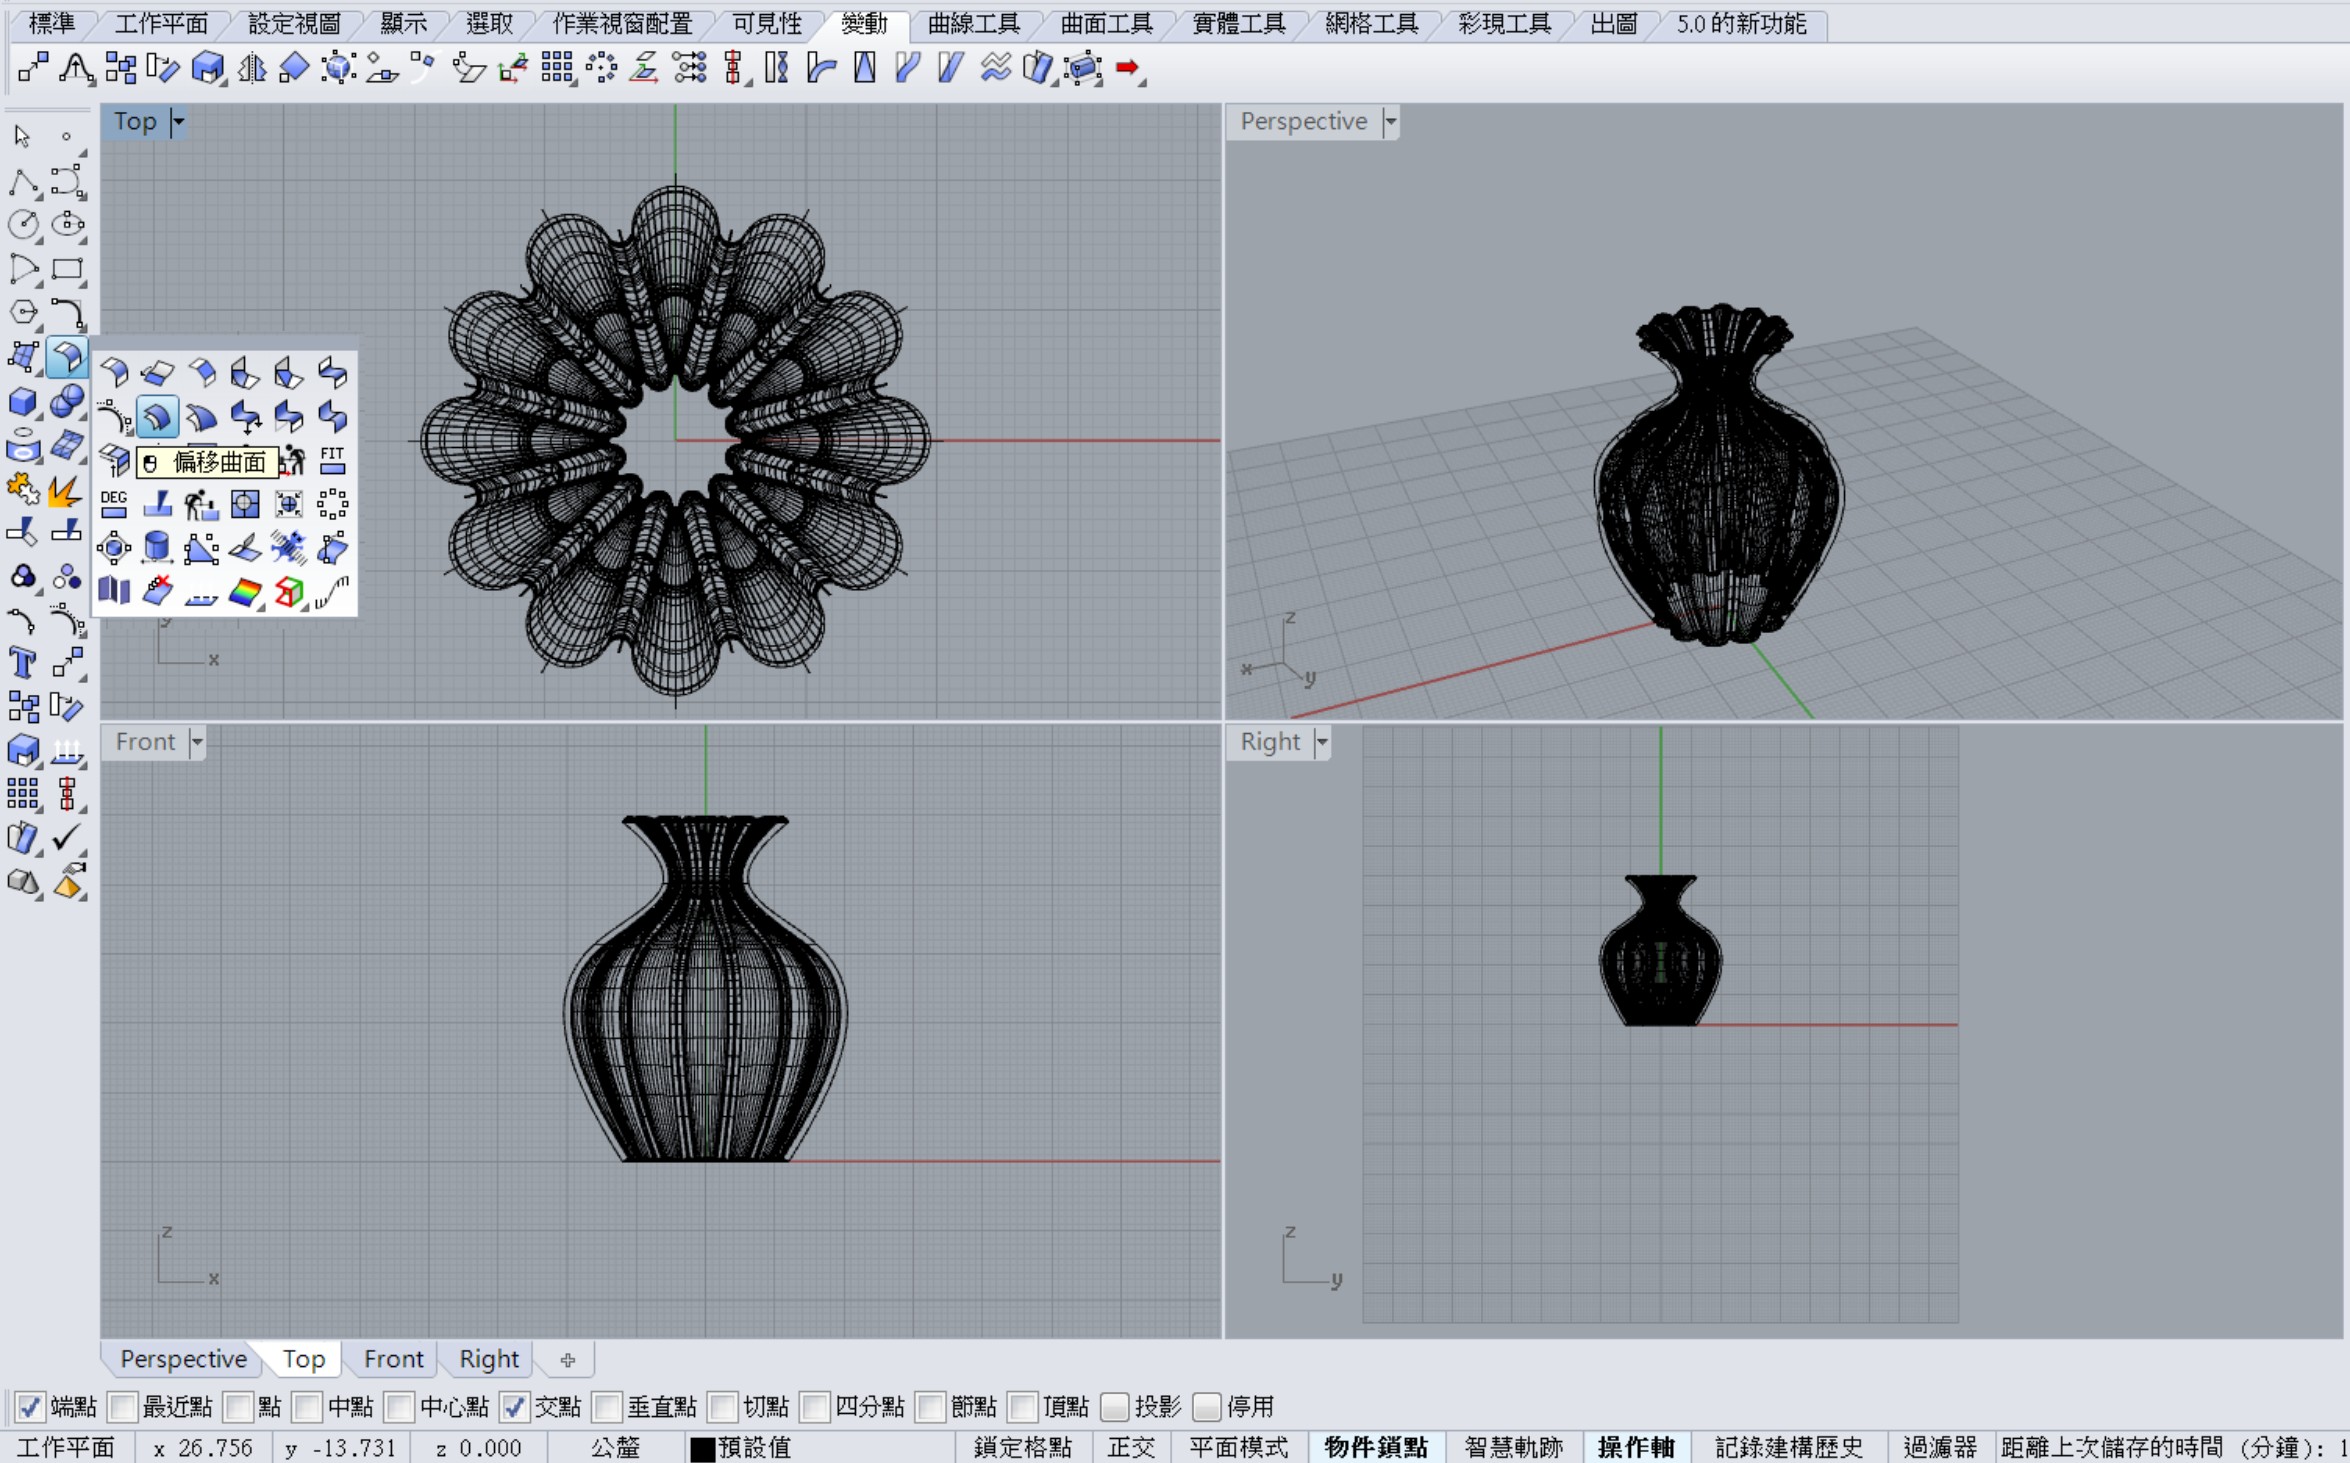Expand the Front viewport title dropdown
This screenshot has width=2350, height=1463.
pyautogui.click(x=197, y=742)
